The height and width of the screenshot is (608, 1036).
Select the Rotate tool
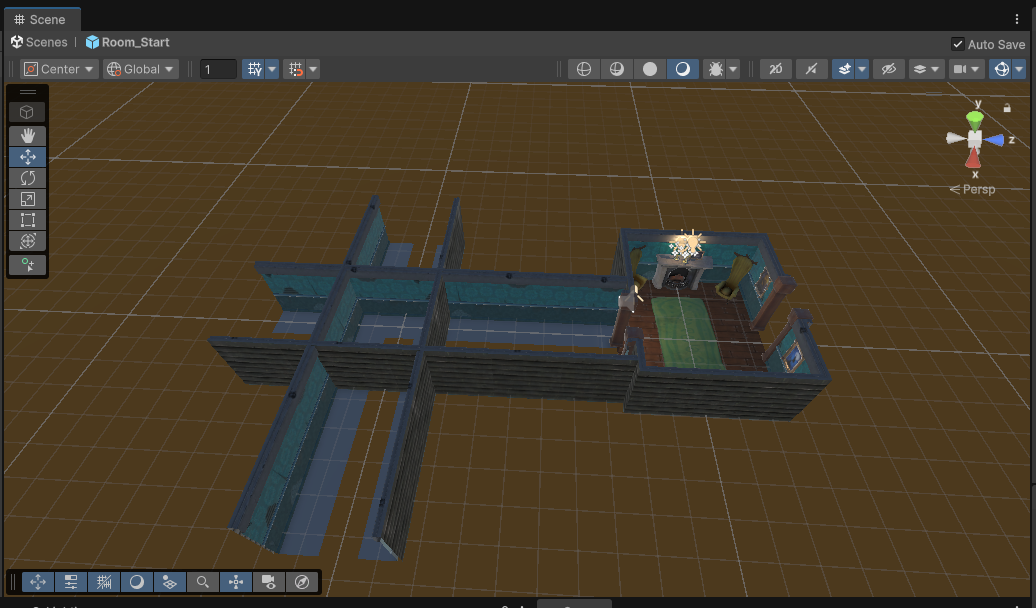click(27, 178)
